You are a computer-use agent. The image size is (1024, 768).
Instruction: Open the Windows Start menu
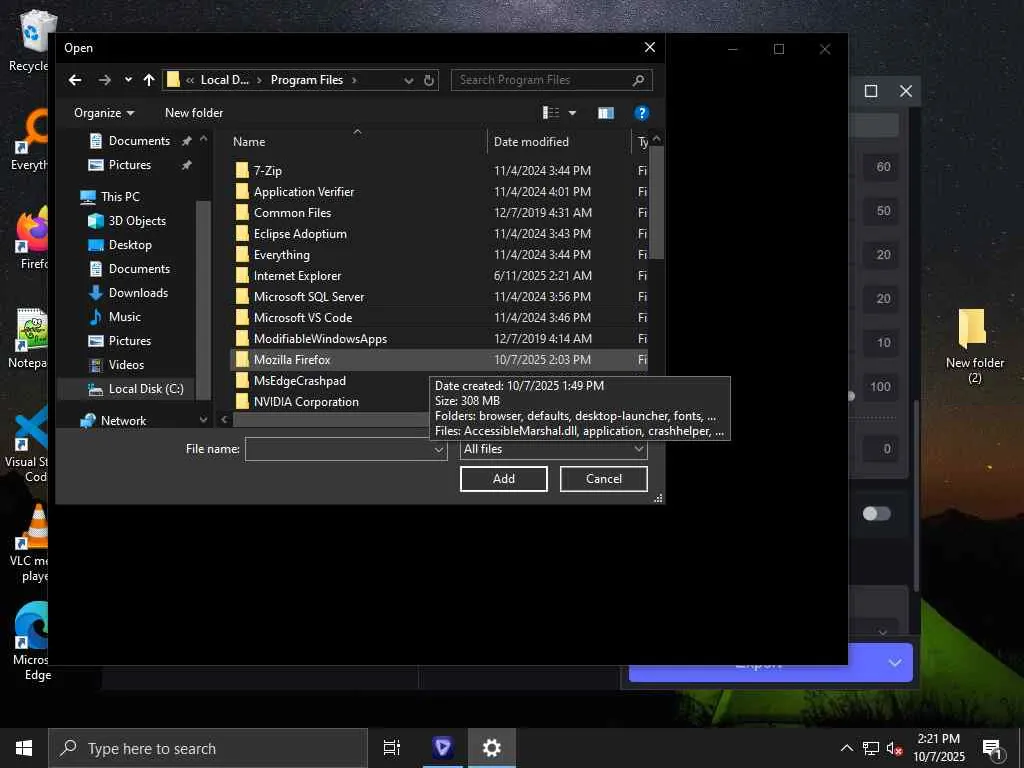(24, 748)
